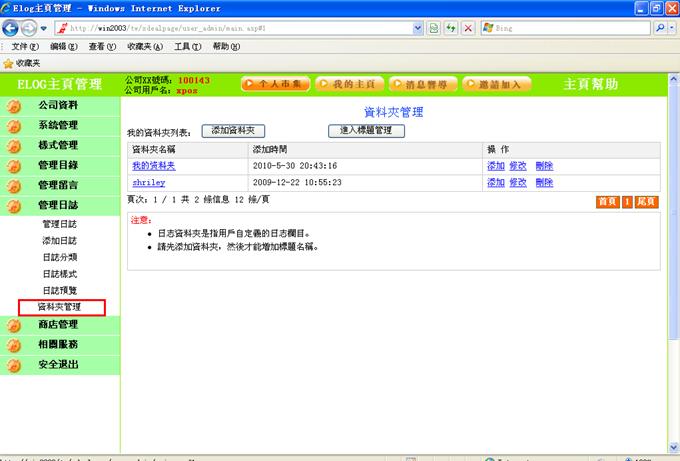
Task: Click the browser Back arrow button
Action: tap(11, 27)
